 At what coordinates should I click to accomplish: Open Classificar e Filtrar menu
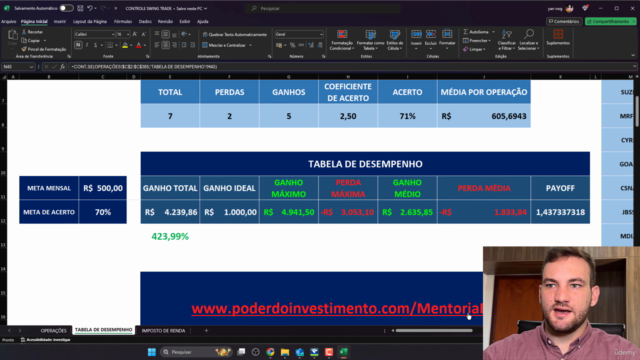point(507,40)
